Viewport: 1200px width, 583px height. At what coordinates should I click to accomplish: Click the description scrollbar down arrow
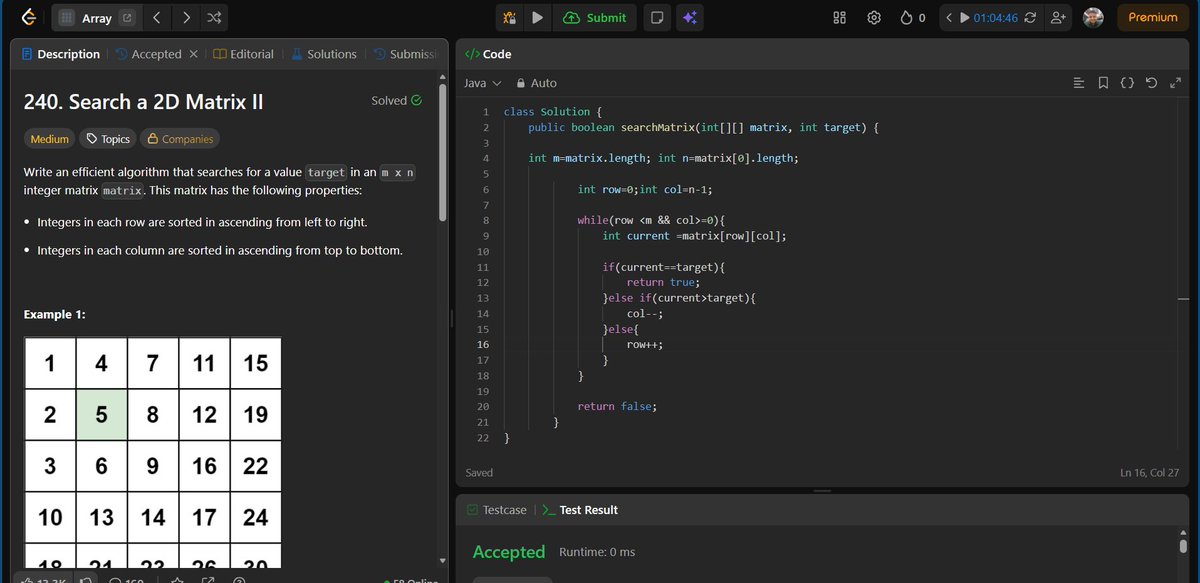443,559
